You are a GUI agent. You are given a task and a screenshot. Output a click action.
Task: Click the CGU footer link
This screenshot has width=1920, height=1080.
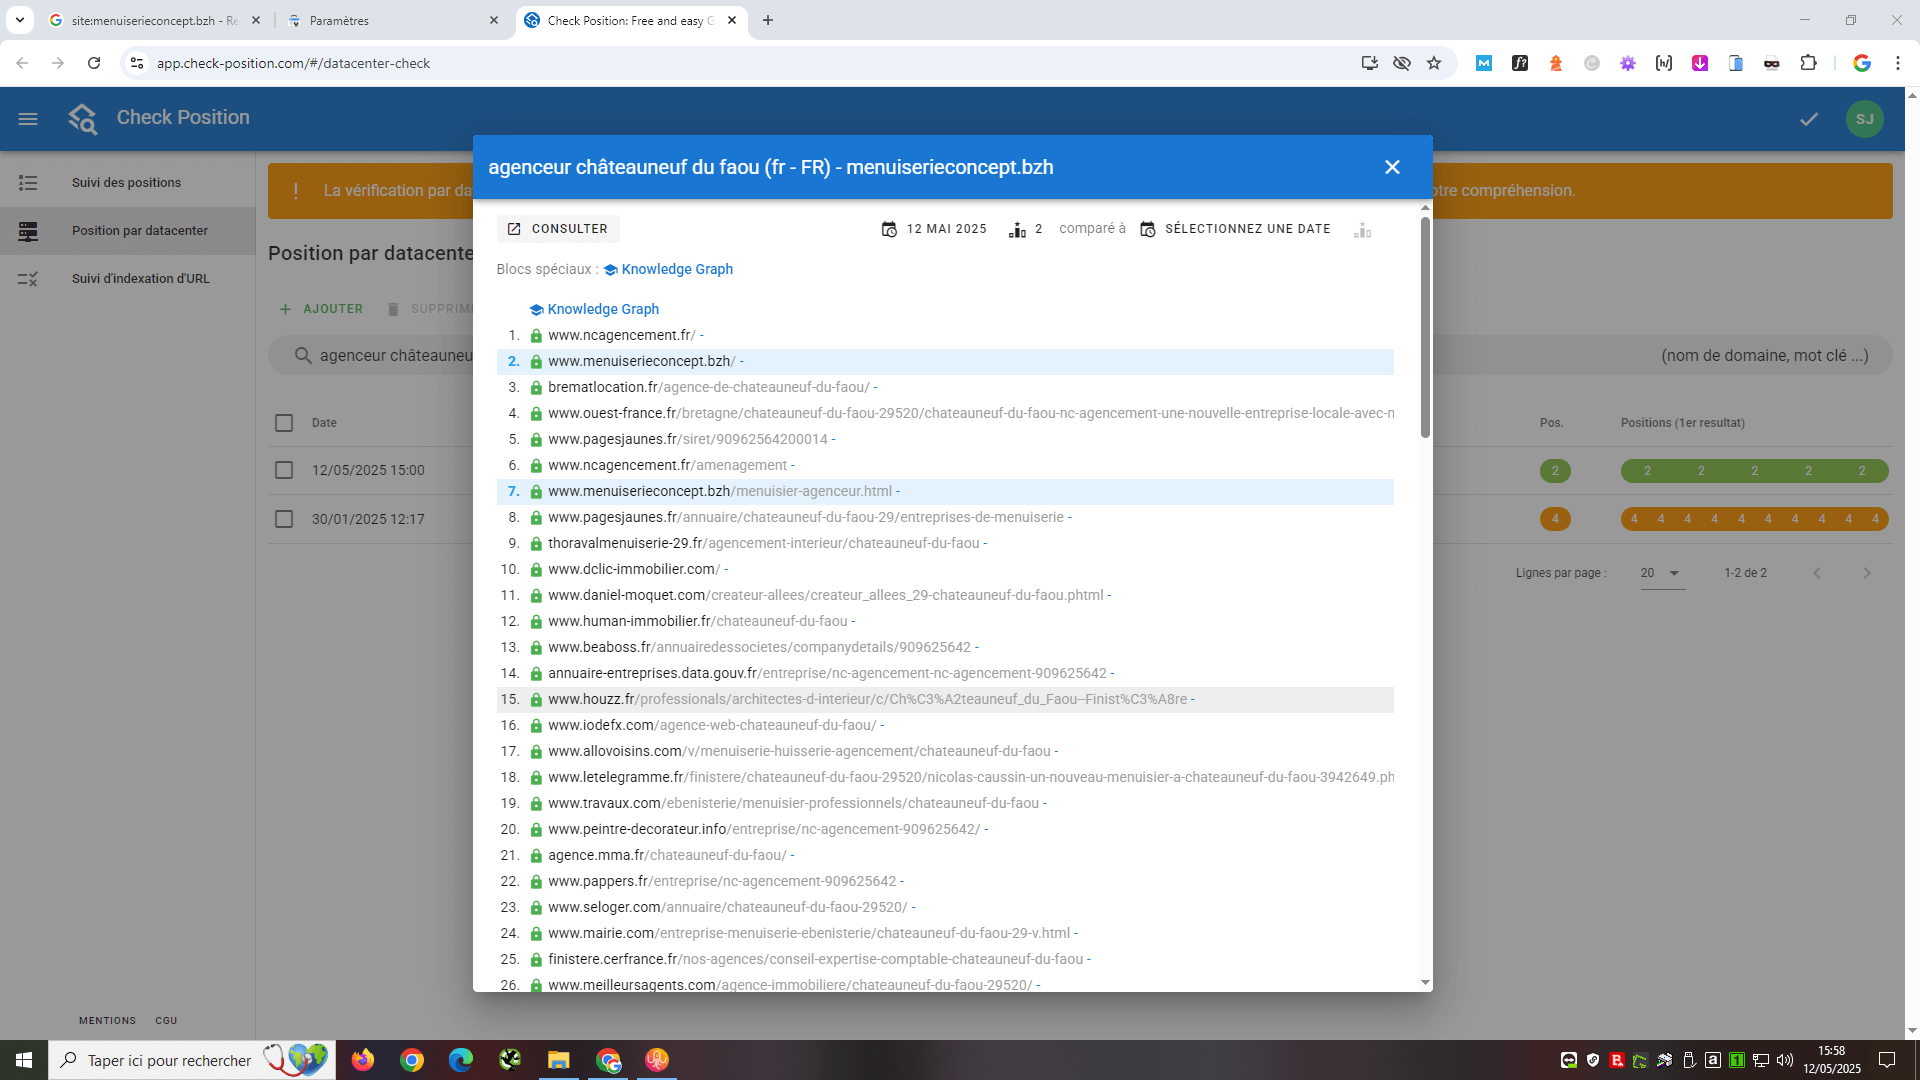click(166, 1021)
